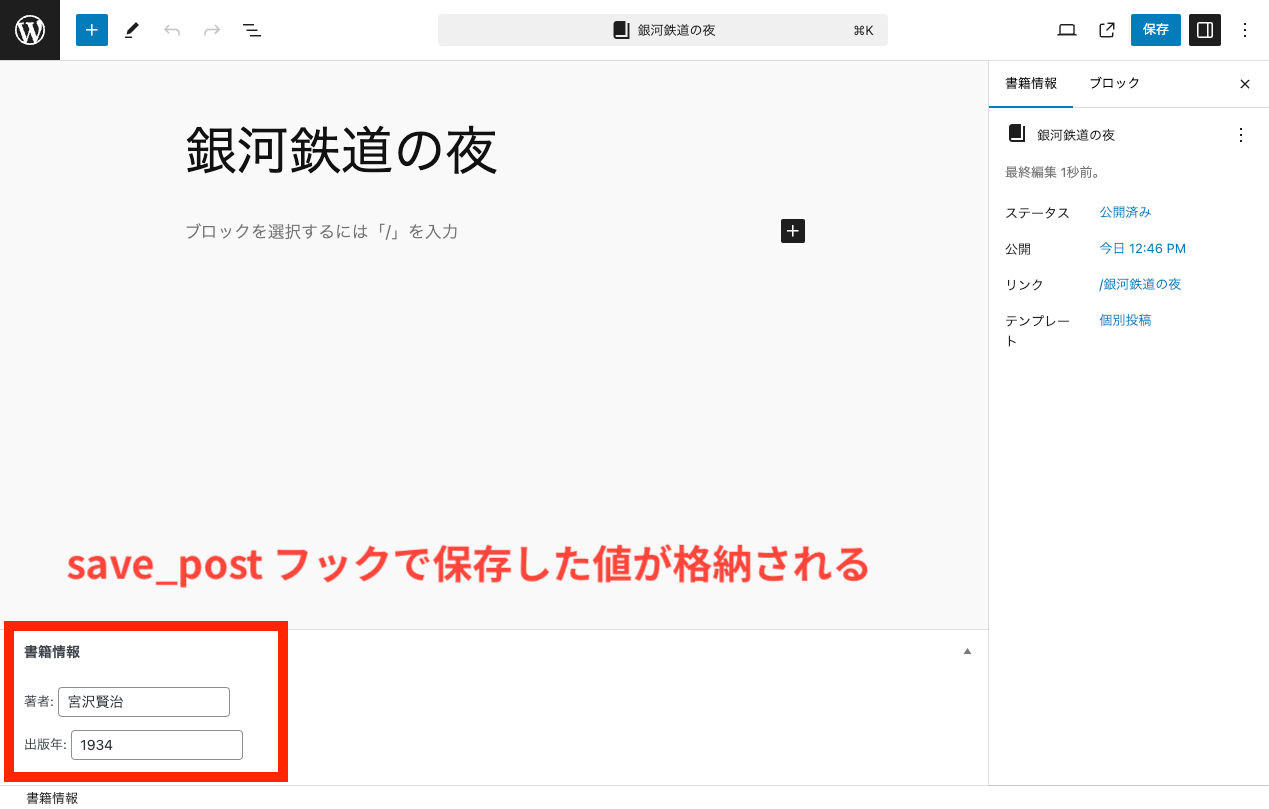Screen dimensions: 1269x809
Task: Switch to the 書籍情報 sidebar tab
Action: click(x=1031, y=84)
